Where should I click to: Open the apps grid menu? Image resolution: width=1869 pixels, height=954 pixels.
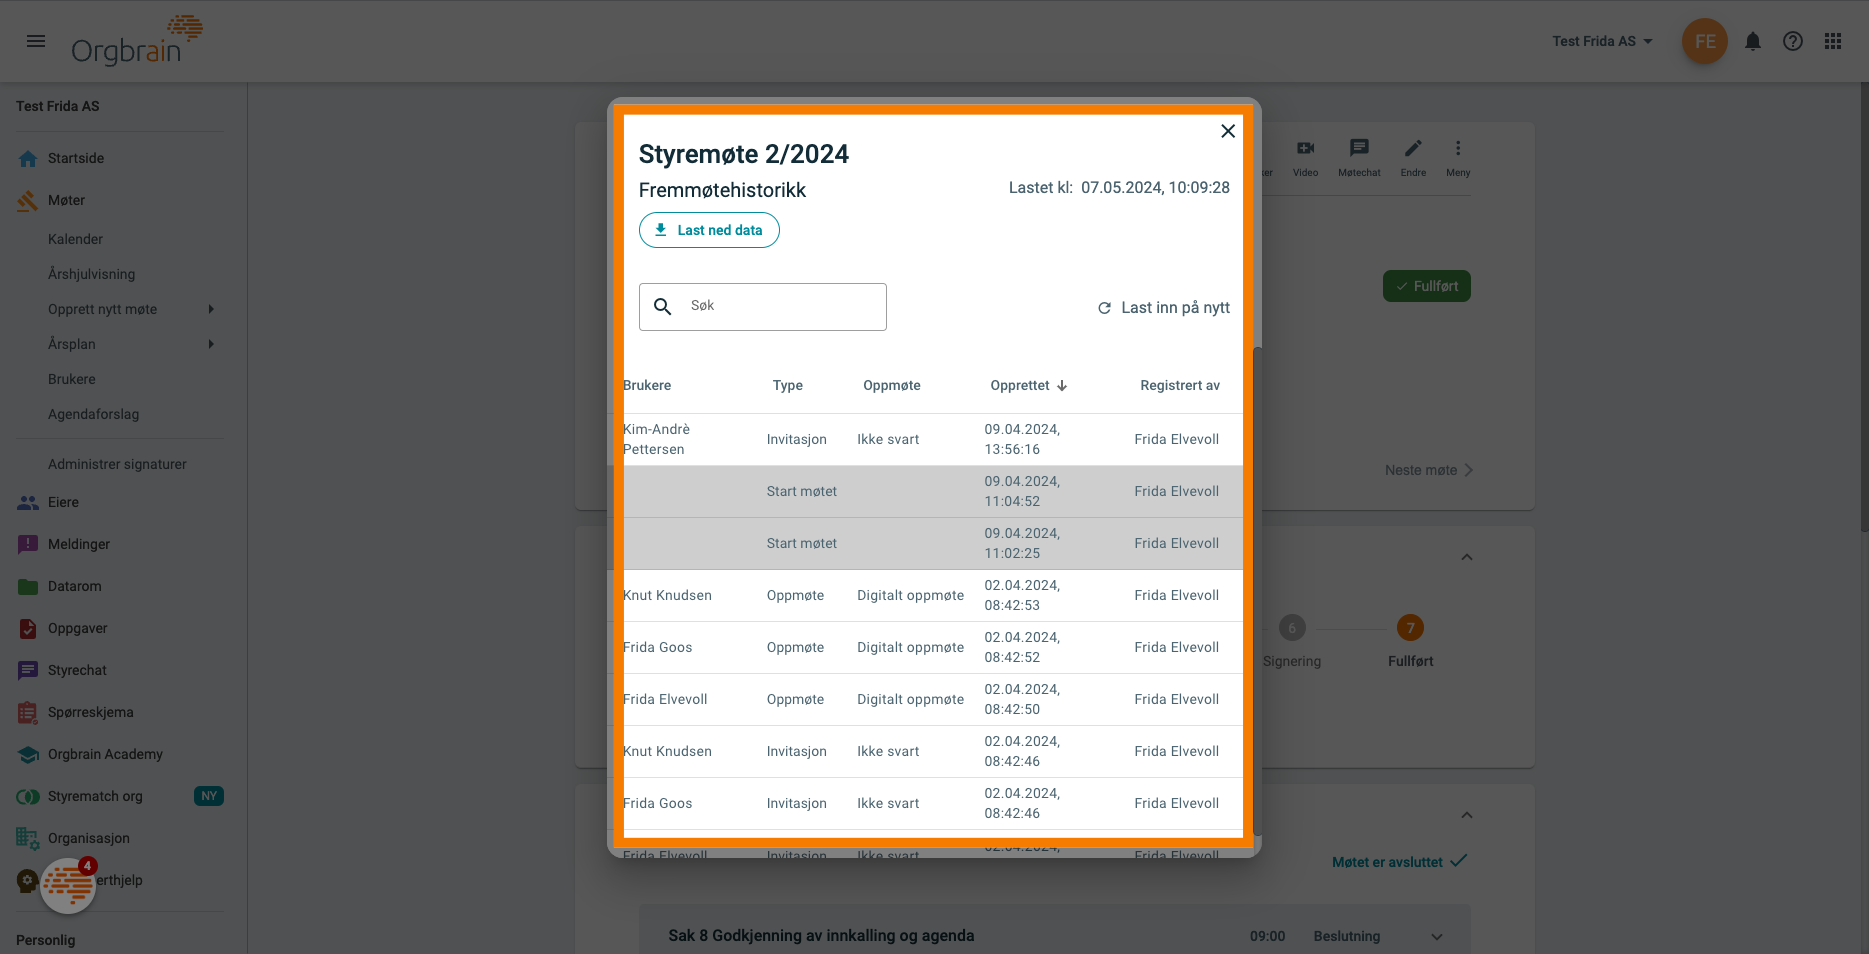coord(1833,41)
